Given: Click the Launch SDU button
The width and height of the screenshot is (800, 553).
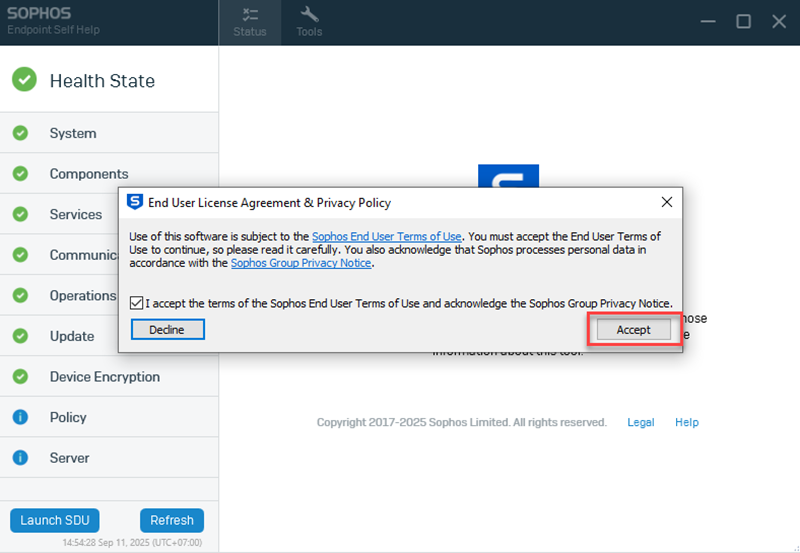Looking at the screenshot, I should coord(55,520).
